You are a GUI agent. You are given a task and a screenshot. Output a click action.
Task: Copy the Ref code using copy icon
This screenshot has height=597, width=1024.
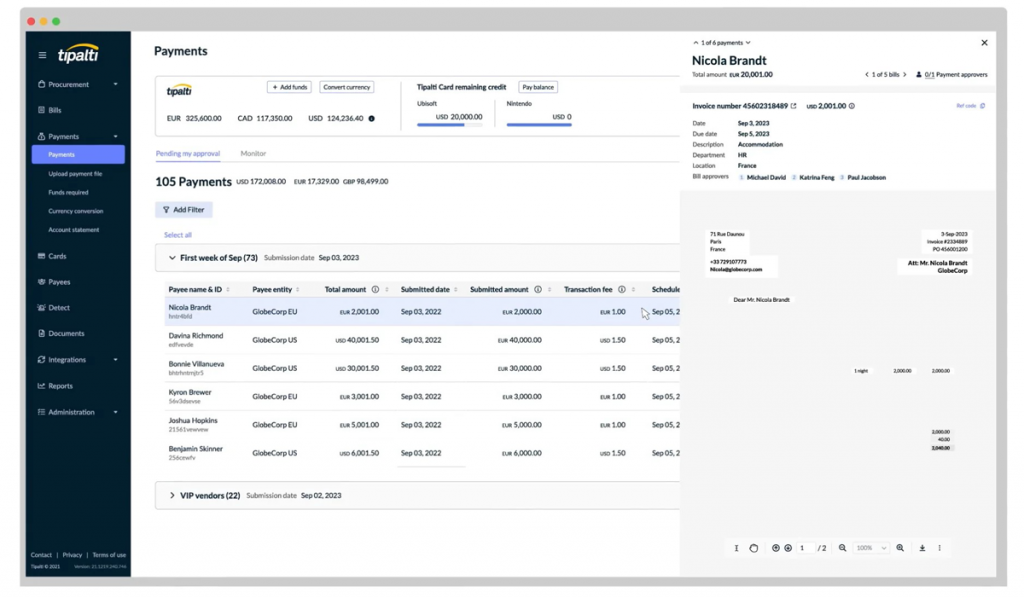pyautogui.click(x=982, y=106)
